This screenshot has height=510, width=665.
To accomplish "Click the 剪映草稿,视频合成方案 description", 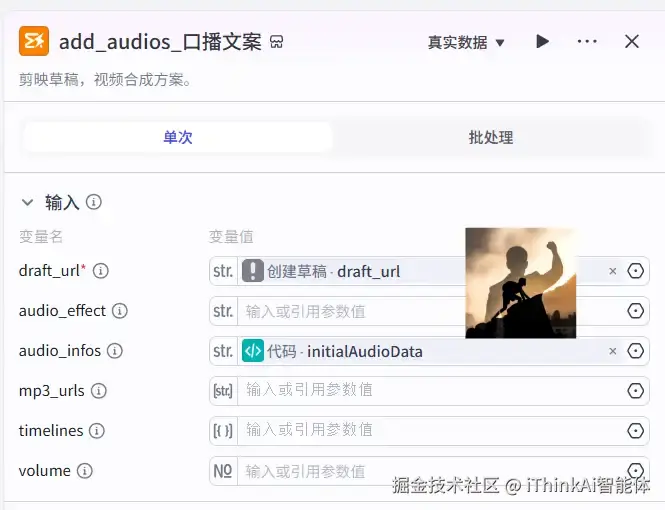I will point(105,79).
